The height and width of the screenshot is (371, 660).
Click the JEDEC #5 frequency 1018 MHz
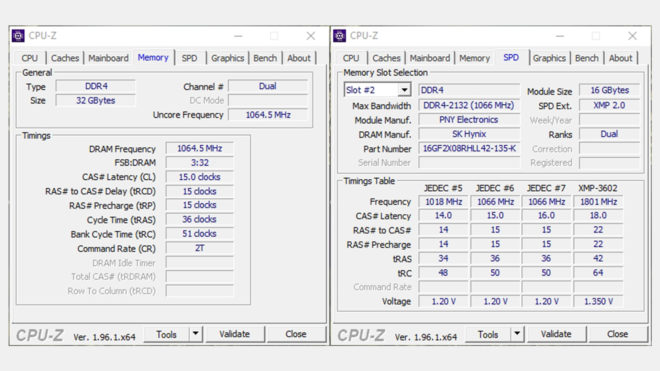443,202
